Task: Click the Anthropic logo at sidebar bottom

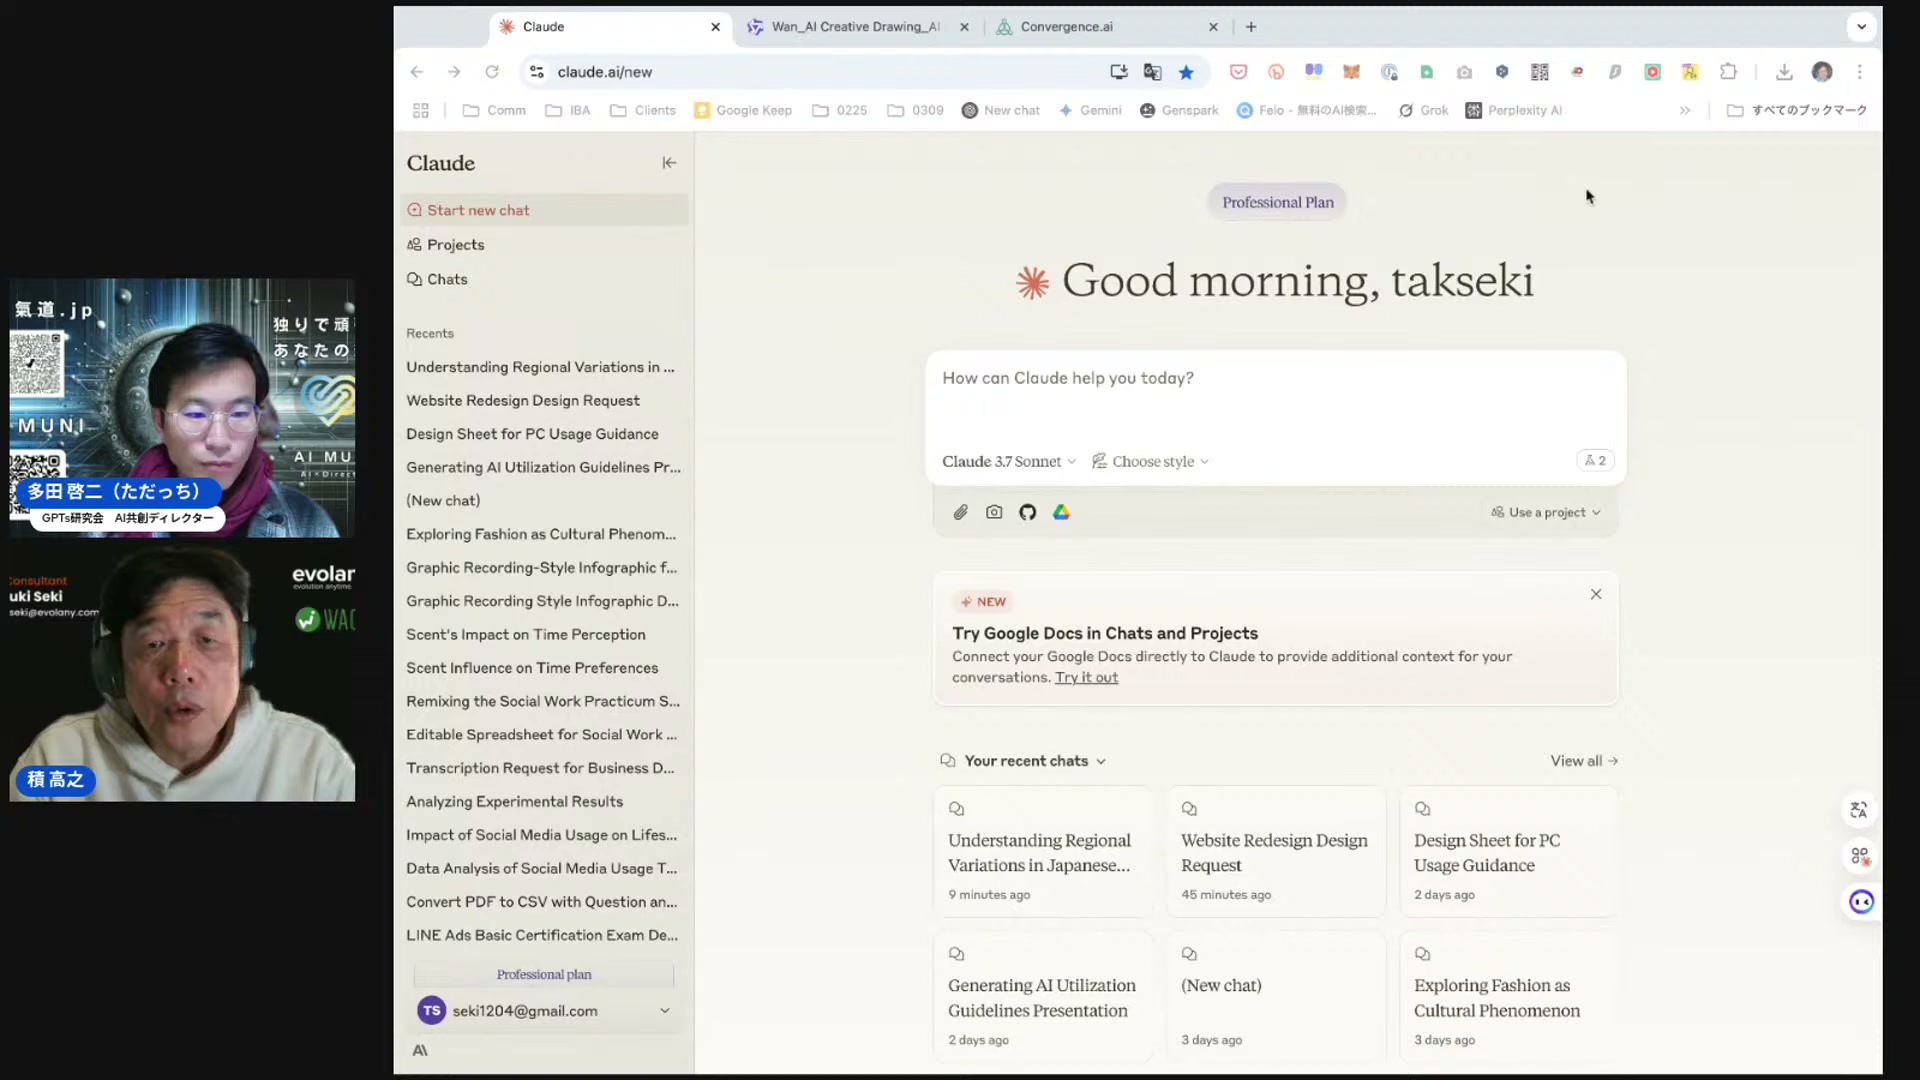Action: (420, 1050)
